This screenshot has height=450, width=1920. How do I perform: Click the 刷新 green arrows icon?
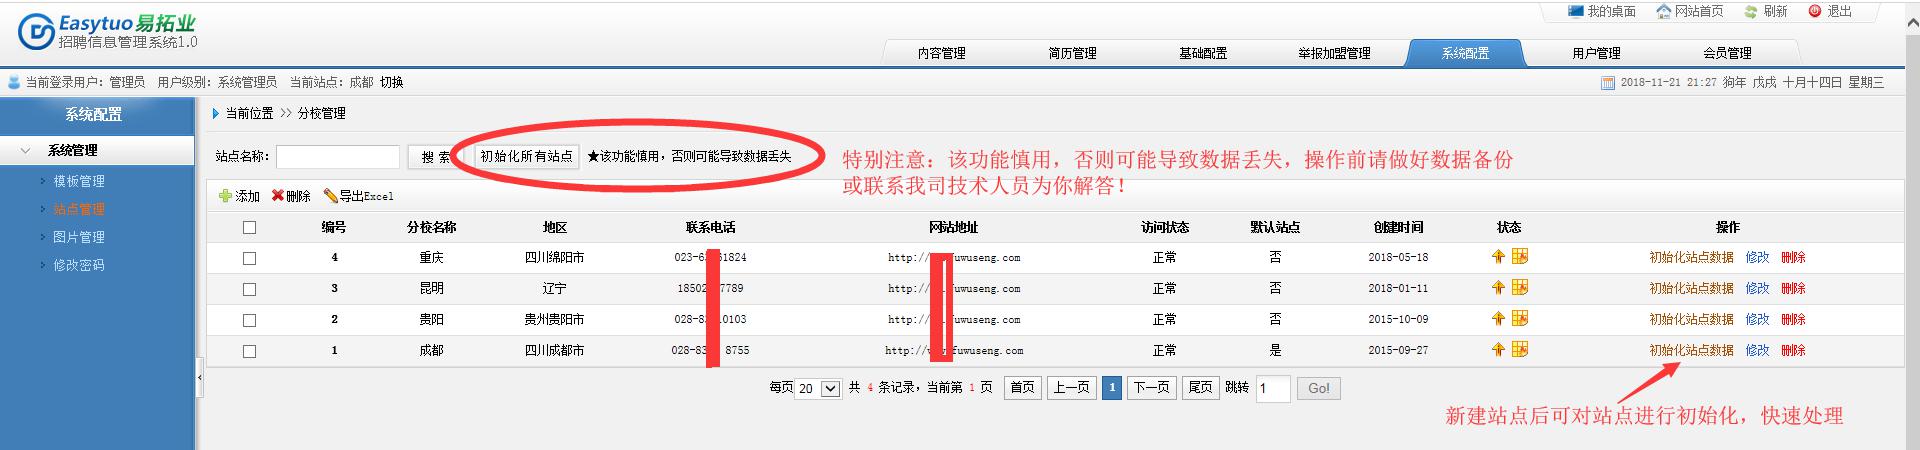coord(1751,11)
